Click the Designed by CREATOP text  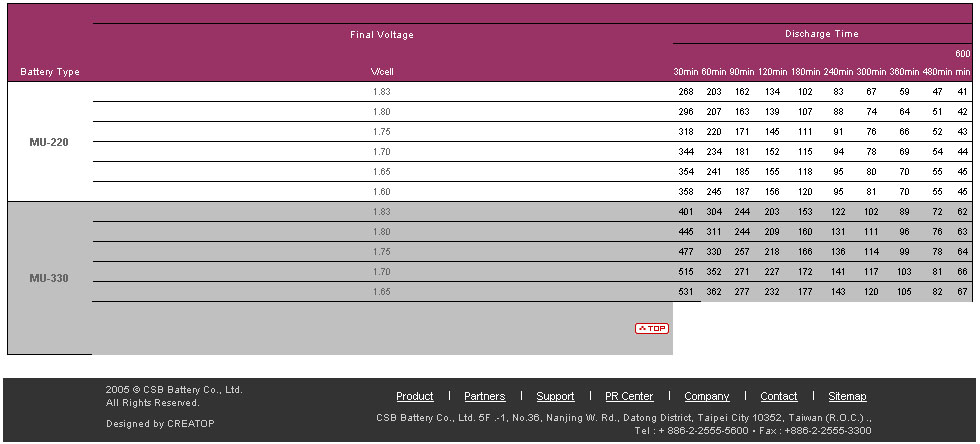(x=160, y=423)
